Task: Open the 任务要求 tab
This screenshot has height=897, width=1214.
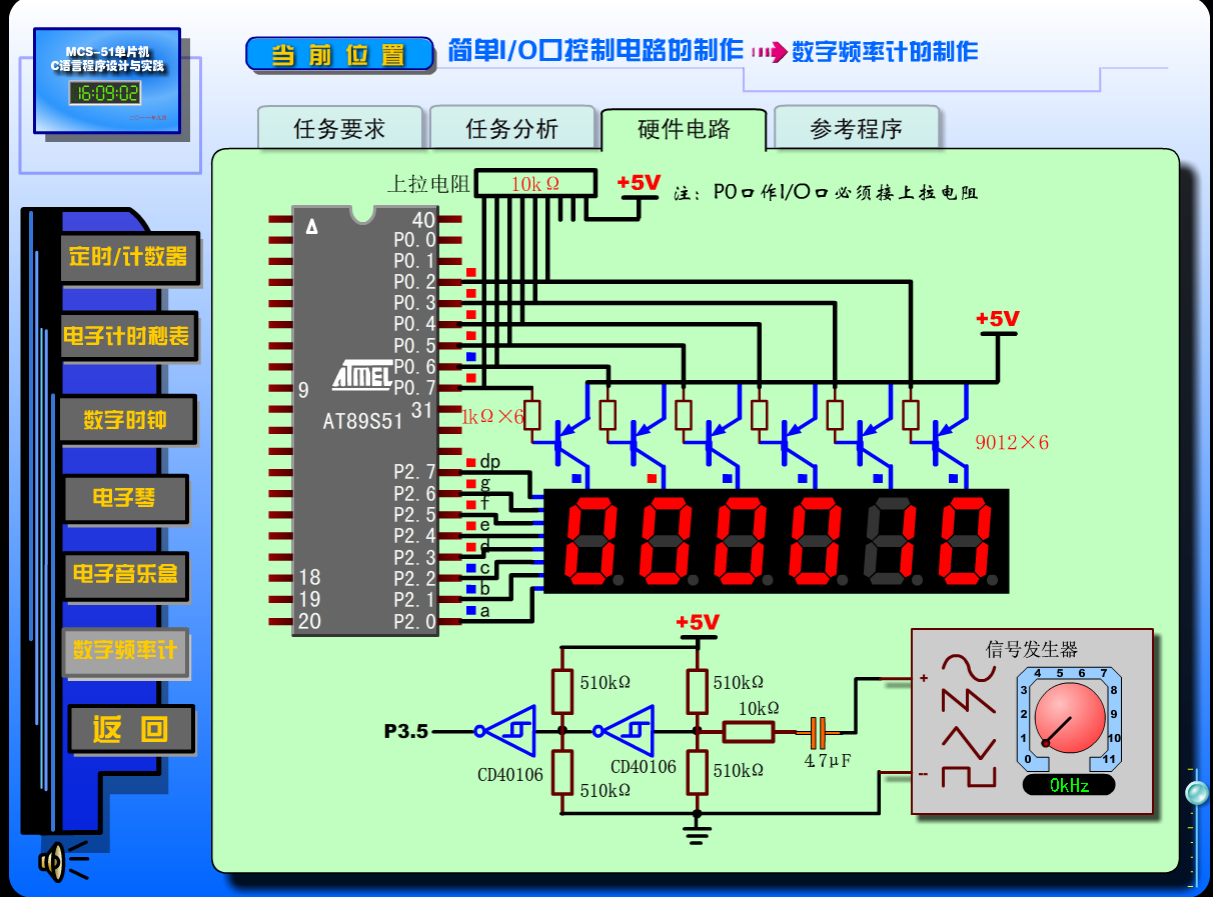Action: click(x=340, y=129)
